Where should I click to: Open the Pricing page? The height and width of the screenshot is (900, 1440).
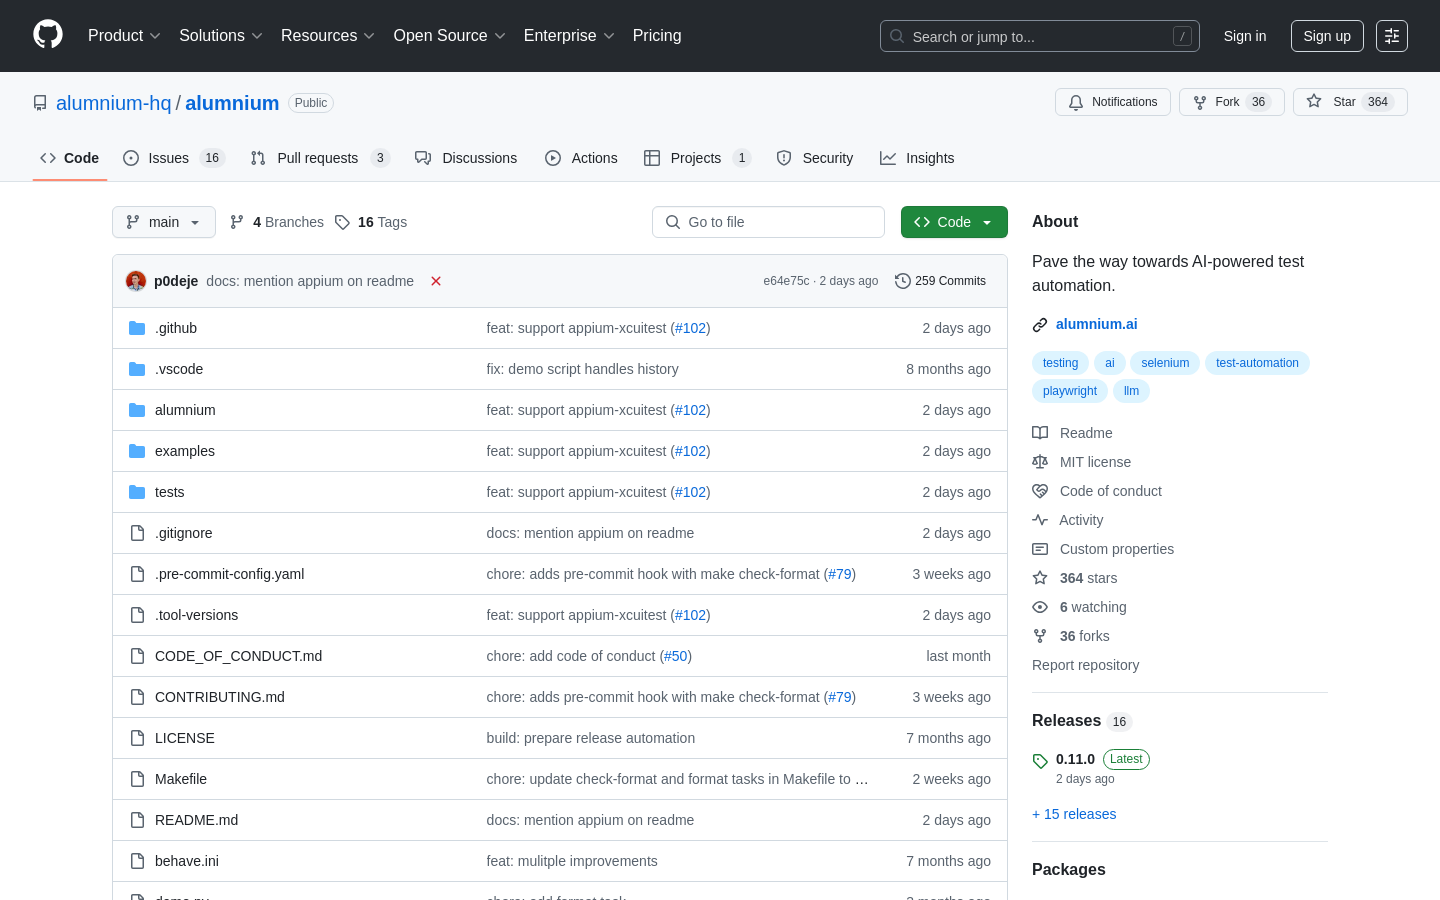(657, 36)
